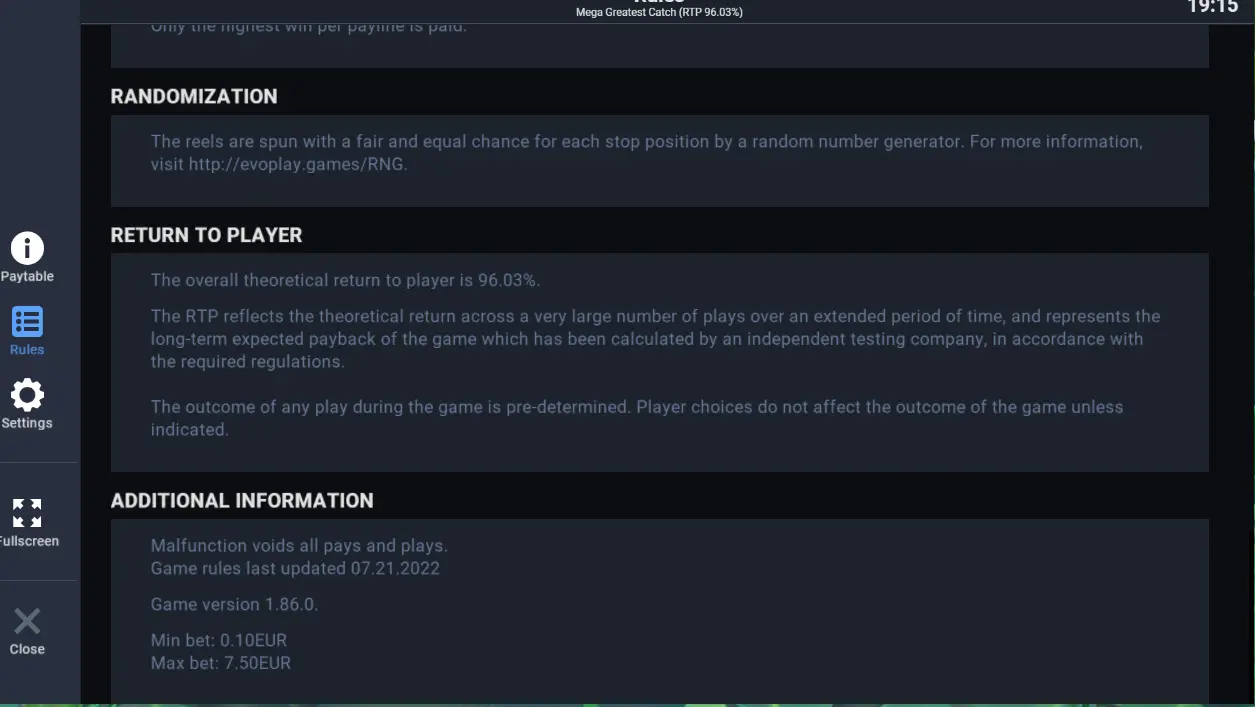
Task: Click the Game version 1.86.0 line
Action: pyautogui.click(x=234, y=605)
